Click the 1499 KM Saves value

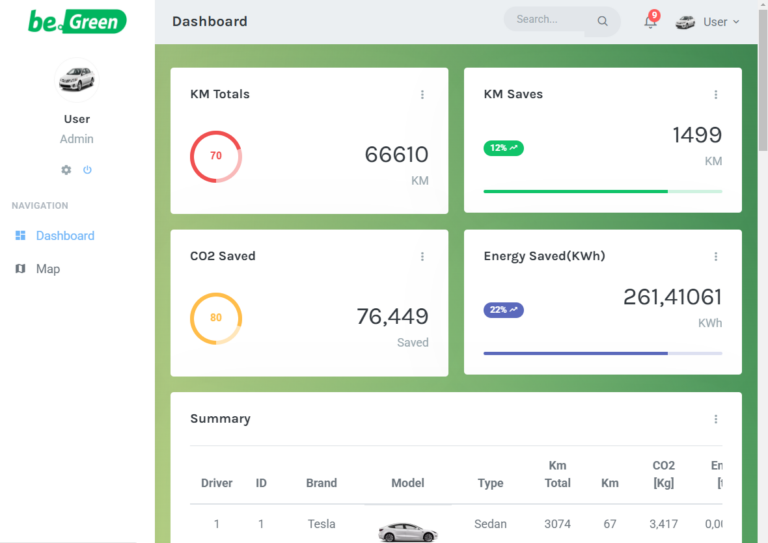(x=697, y=135)
